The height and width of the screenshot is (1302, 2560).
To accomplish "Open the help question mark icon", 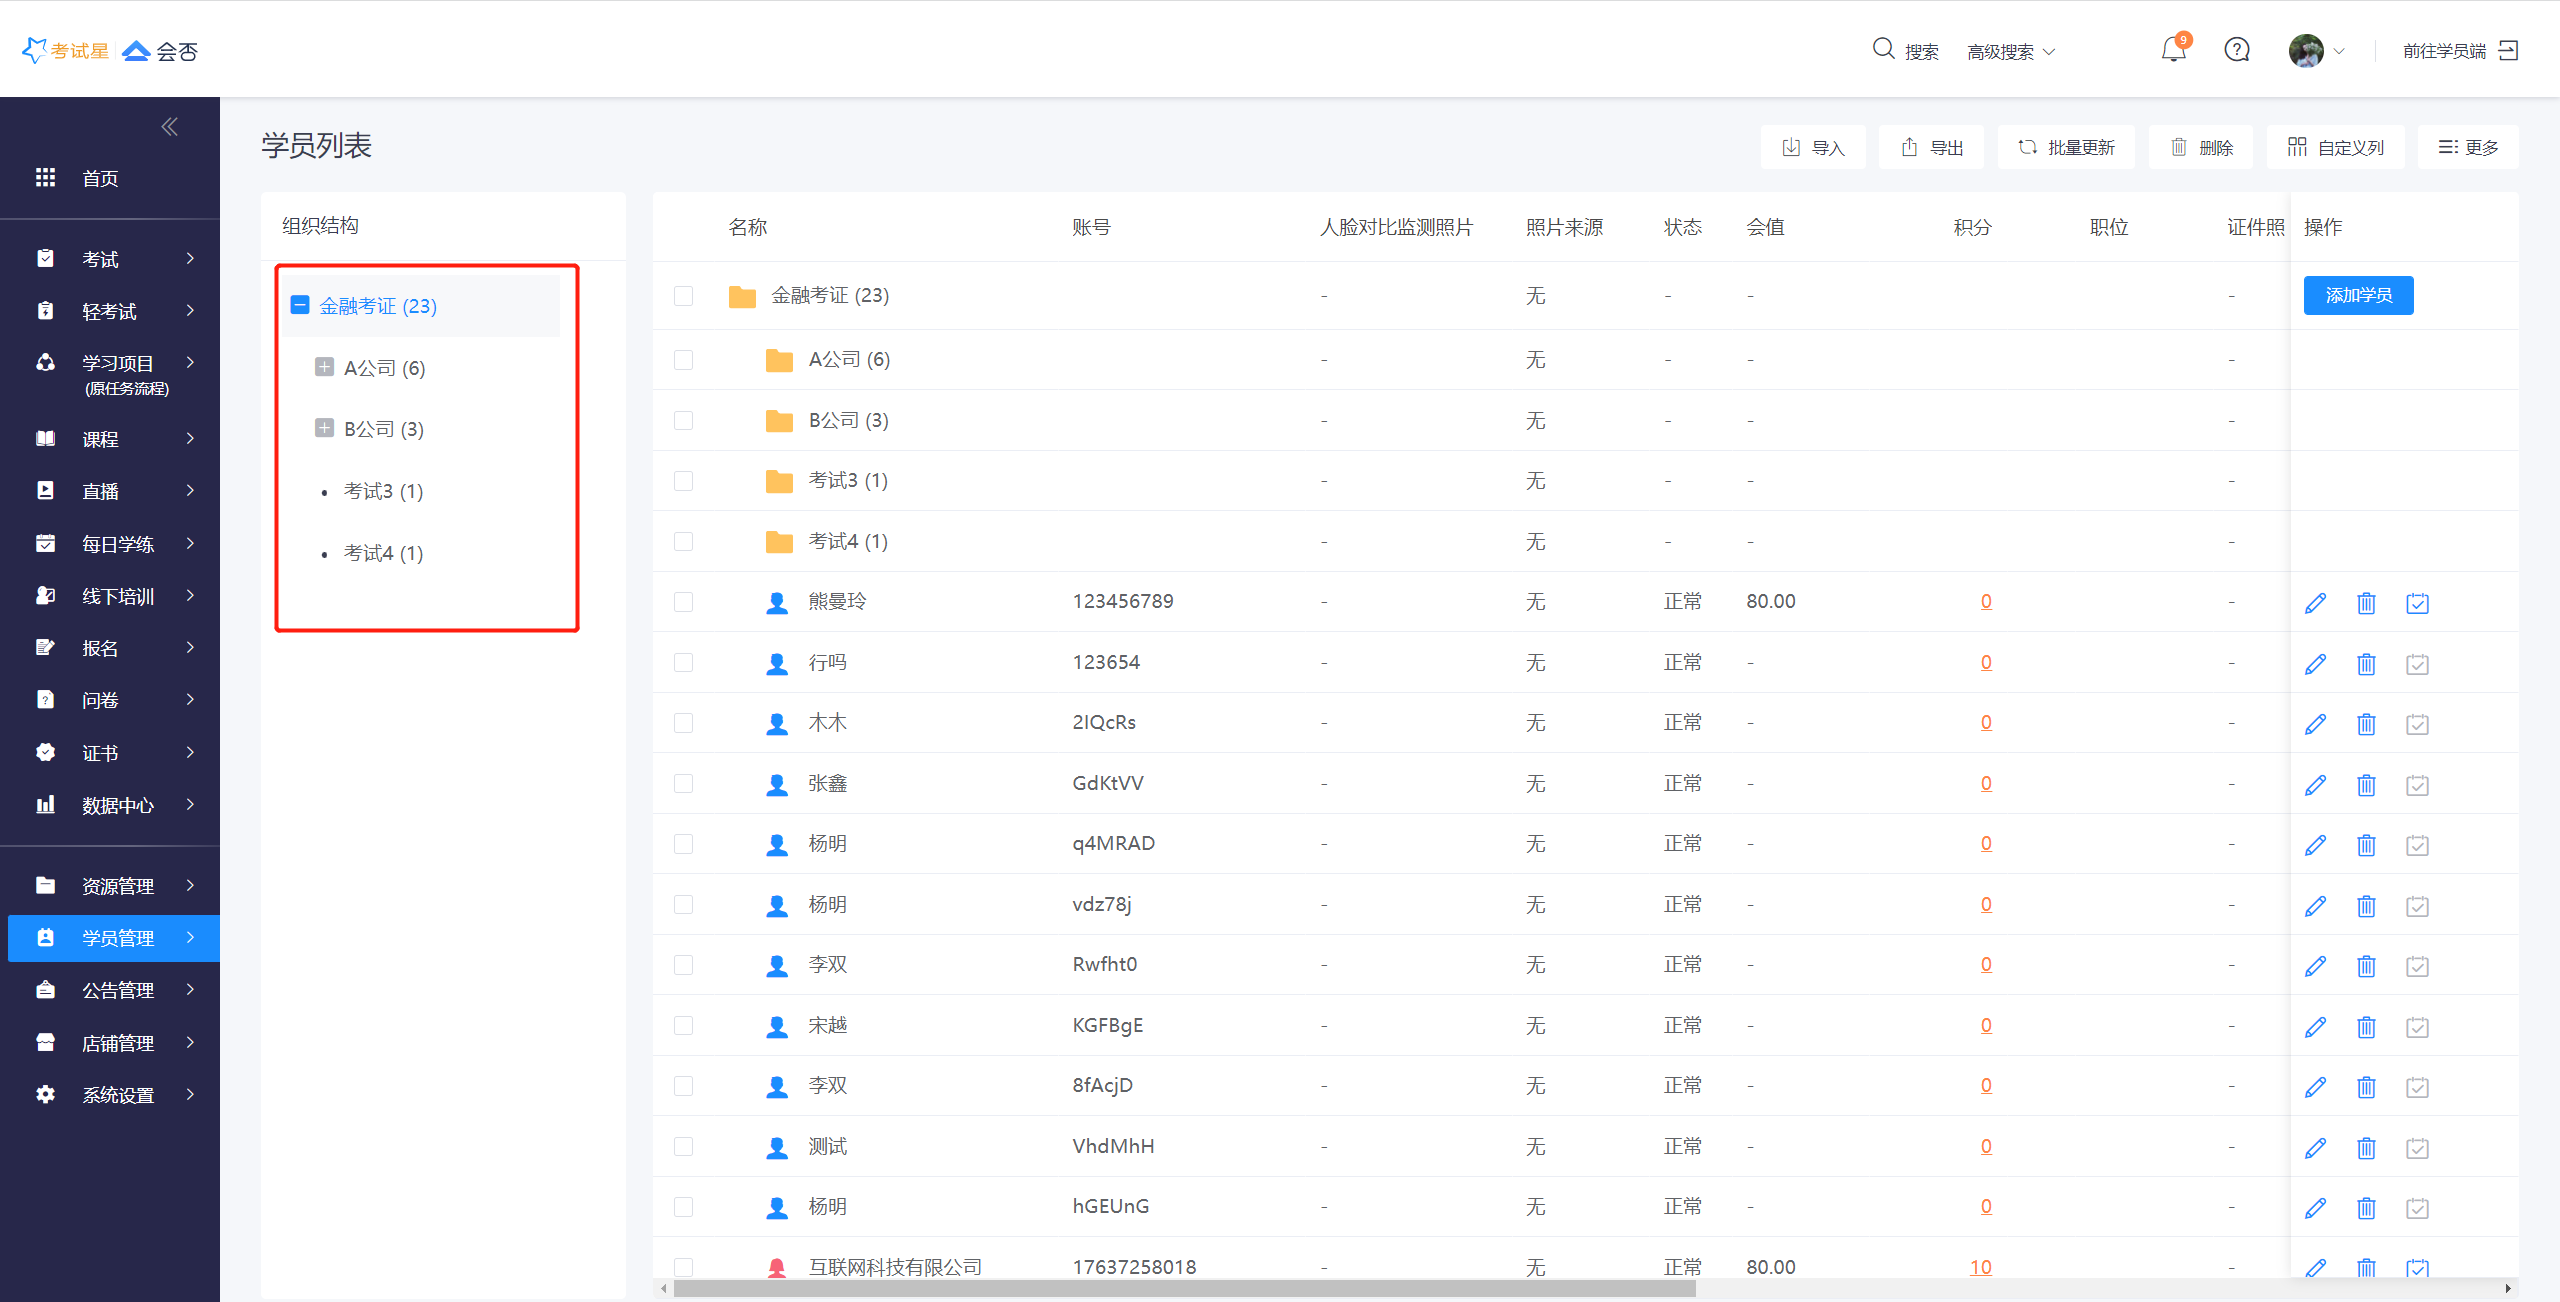I will pos(2237,50).
